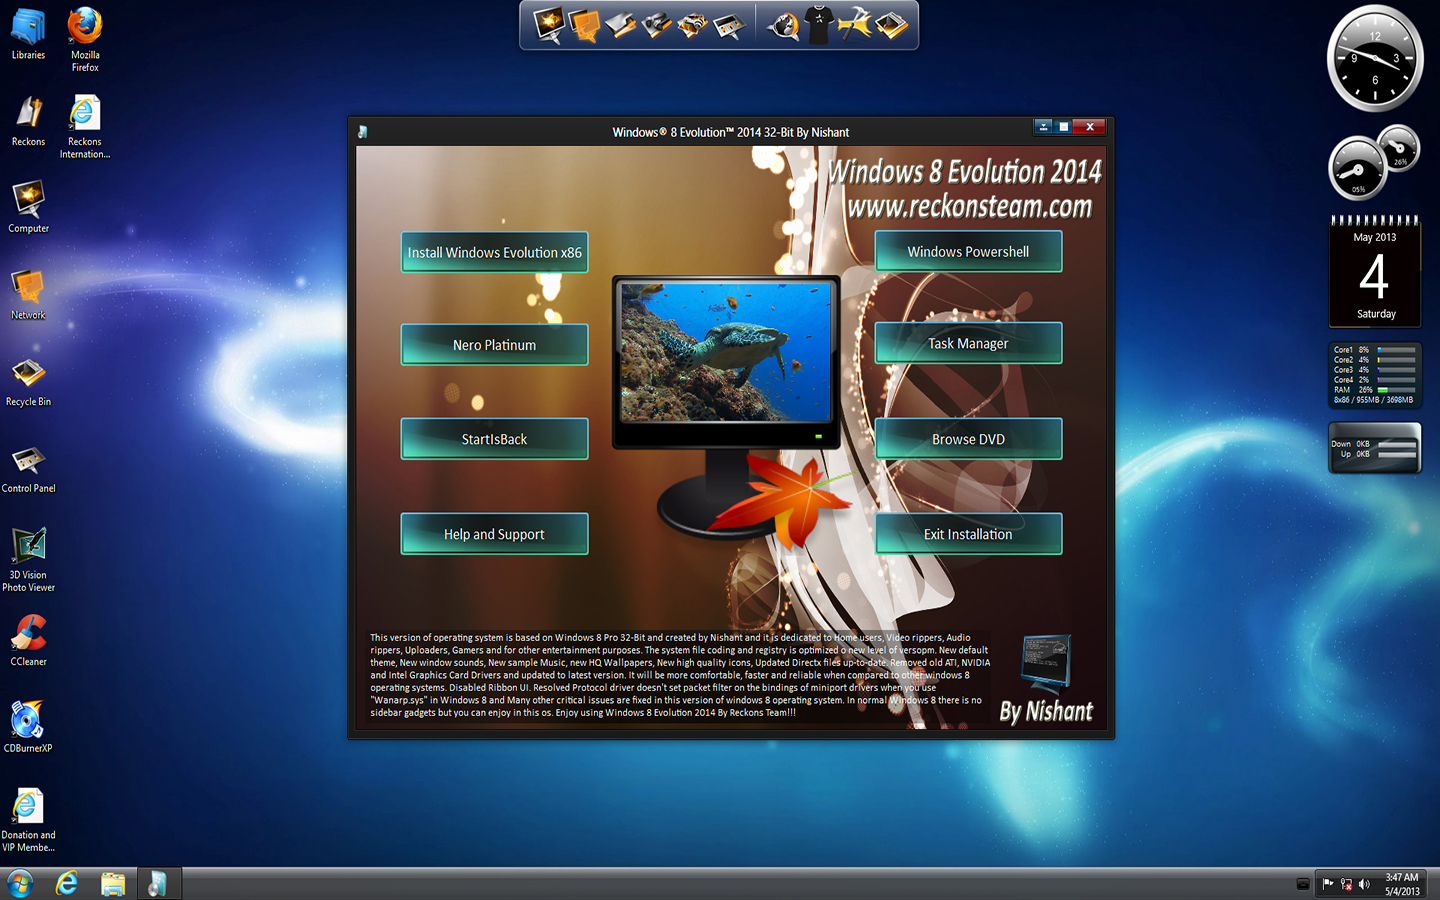Launch 3D Vision Photo Viewer

[28, 560]
